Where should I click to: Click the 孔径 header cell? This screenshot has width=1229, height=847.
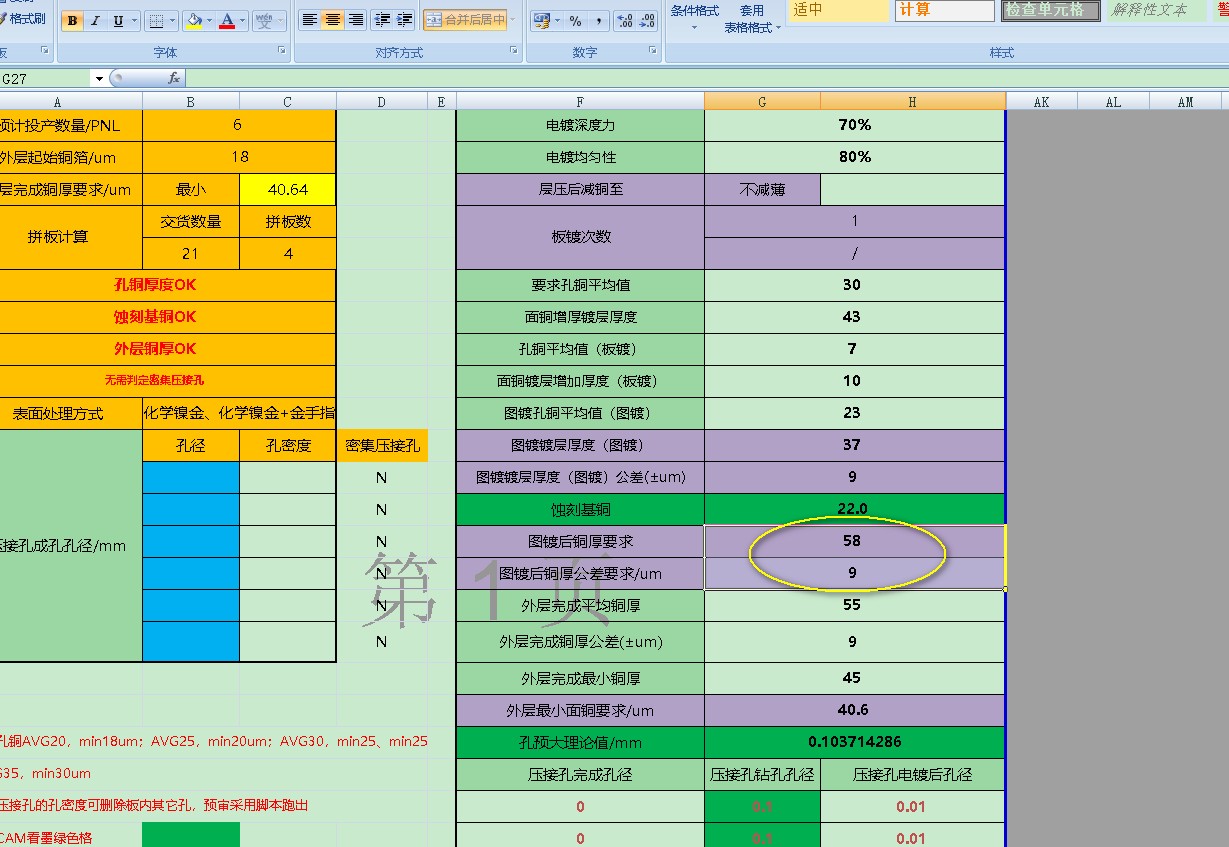pos(190,446)
